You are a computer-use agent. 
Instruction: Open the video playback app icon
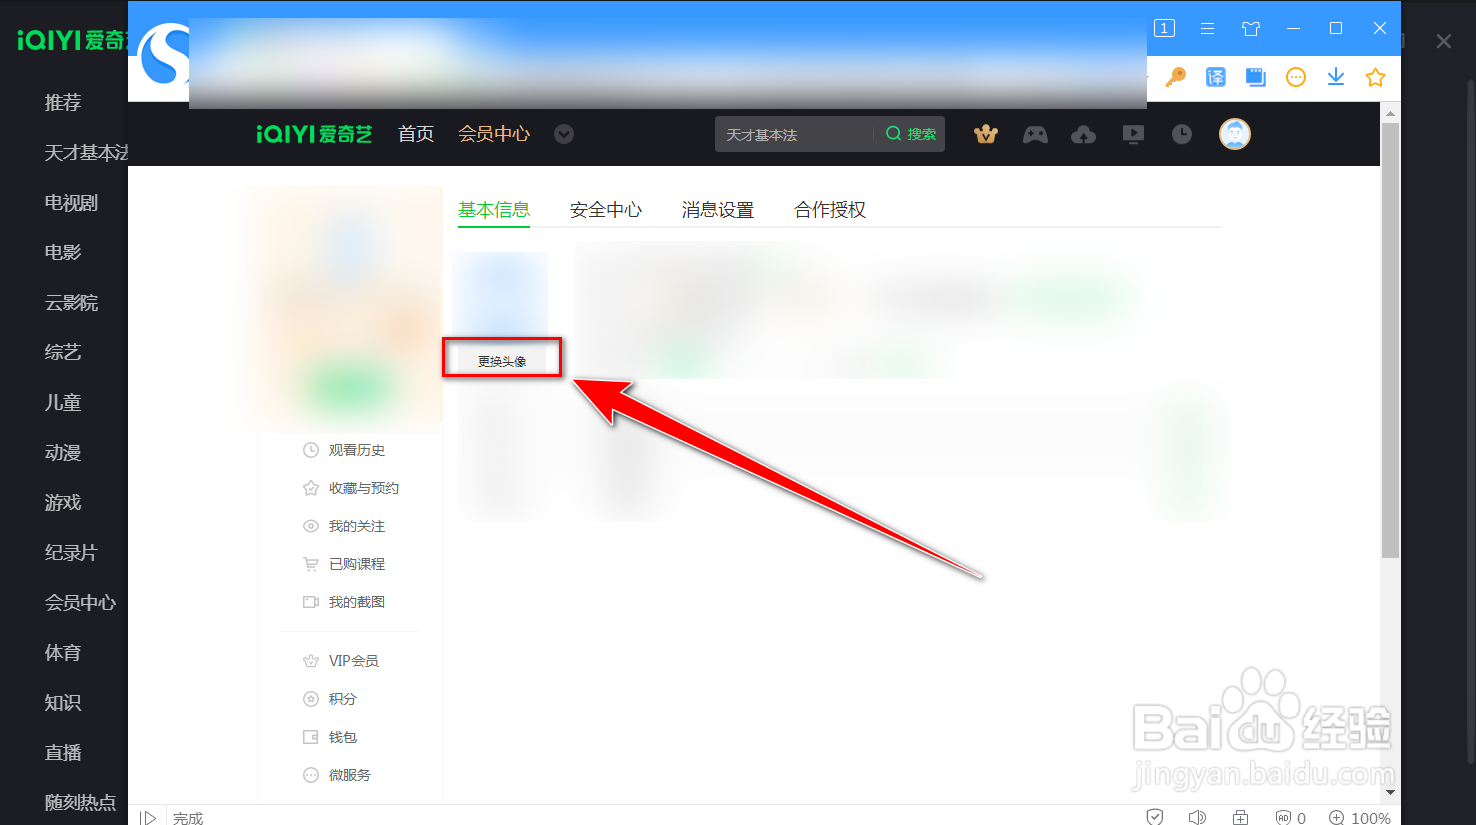pos(1133,134)
